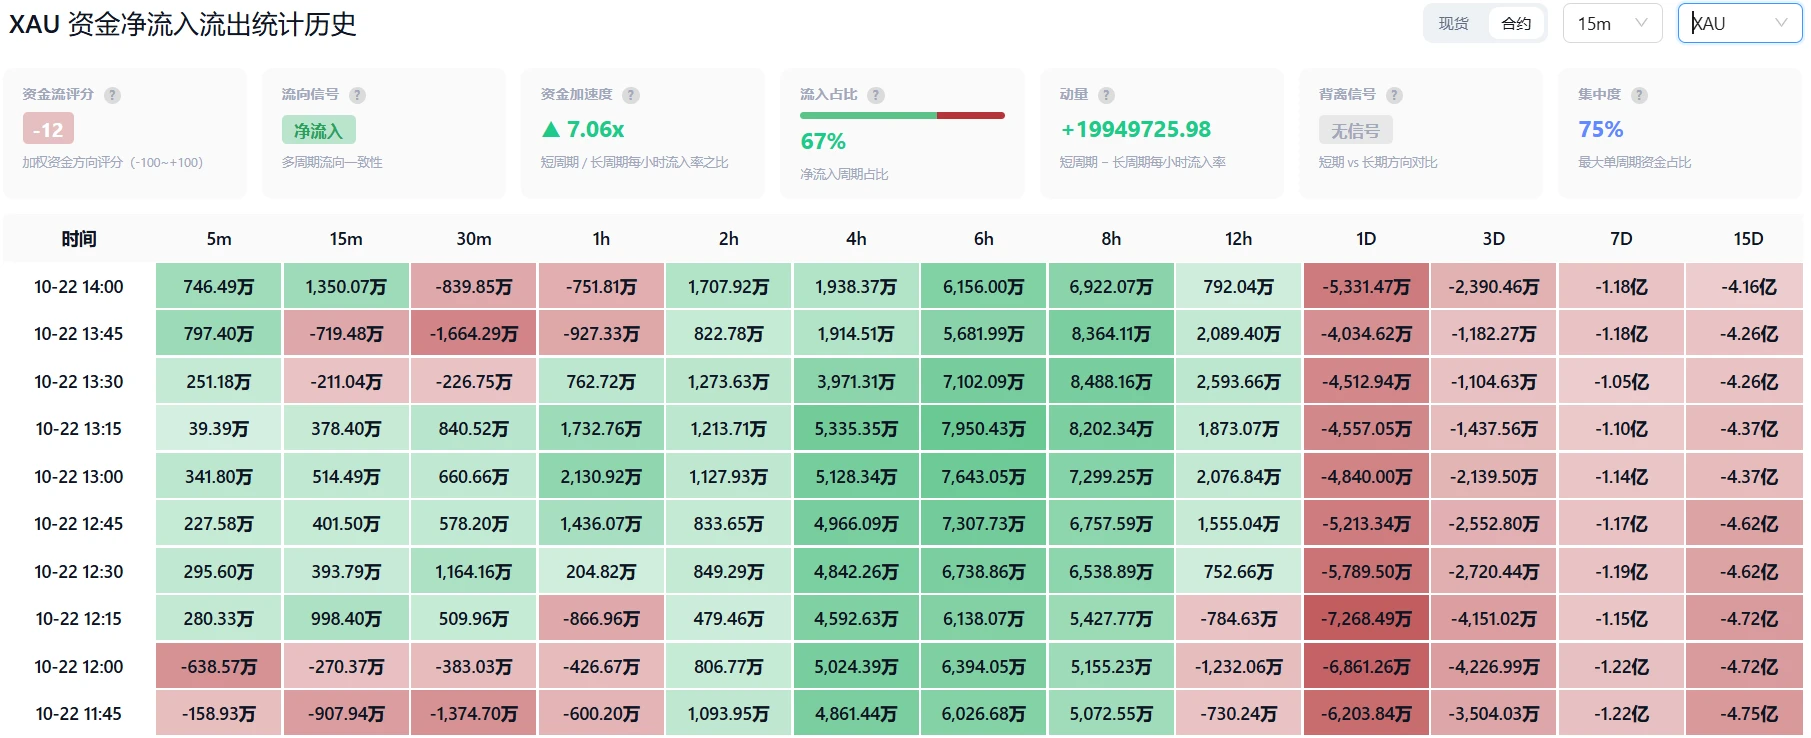This screenshot has width=1811, height=738.
Task: Open the XAU symbol selector box
Action: tap(1740, 23)
